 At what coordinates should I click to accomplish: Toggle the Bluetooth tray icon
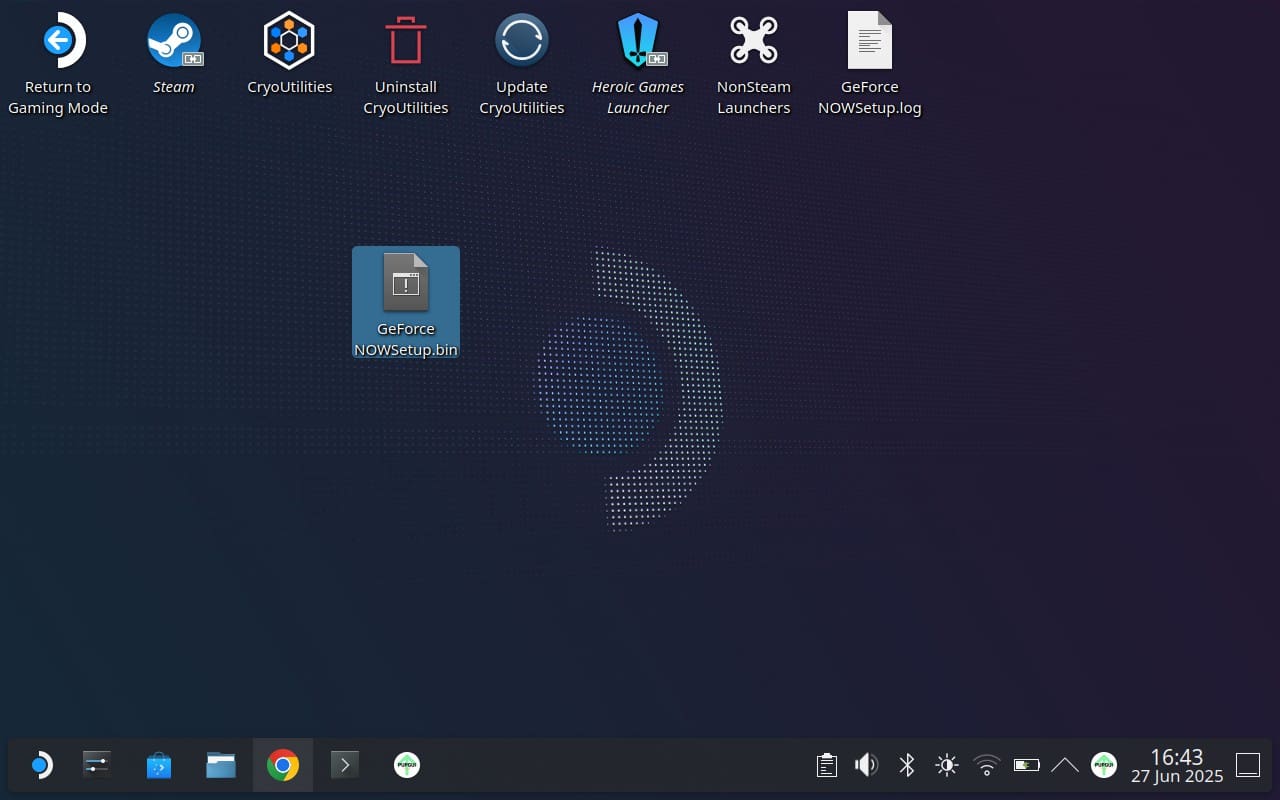click(x=906, y=766)
